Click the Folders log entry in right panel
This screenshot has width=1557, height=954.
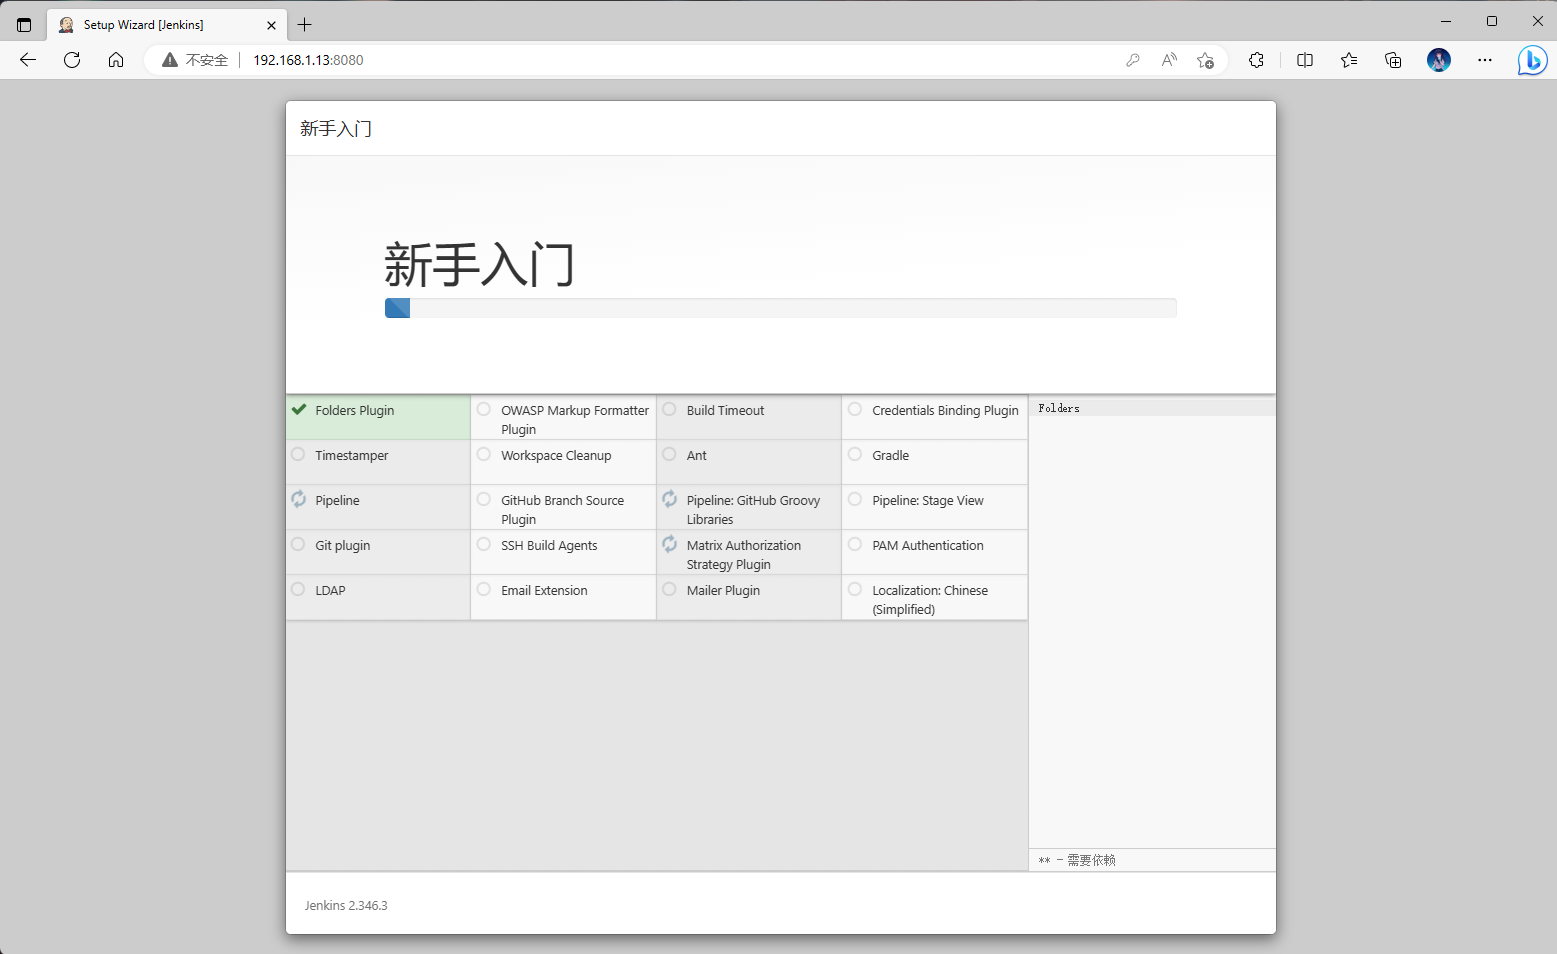pyautogui.click(x=1059, y=408)
